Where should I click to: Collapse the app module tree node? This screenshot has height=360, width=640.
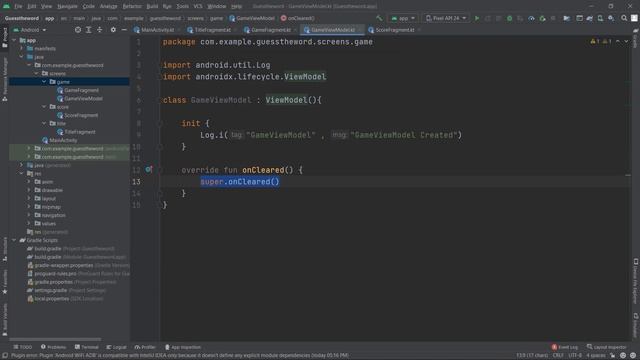pyautogui.click(x=14, y=40)
